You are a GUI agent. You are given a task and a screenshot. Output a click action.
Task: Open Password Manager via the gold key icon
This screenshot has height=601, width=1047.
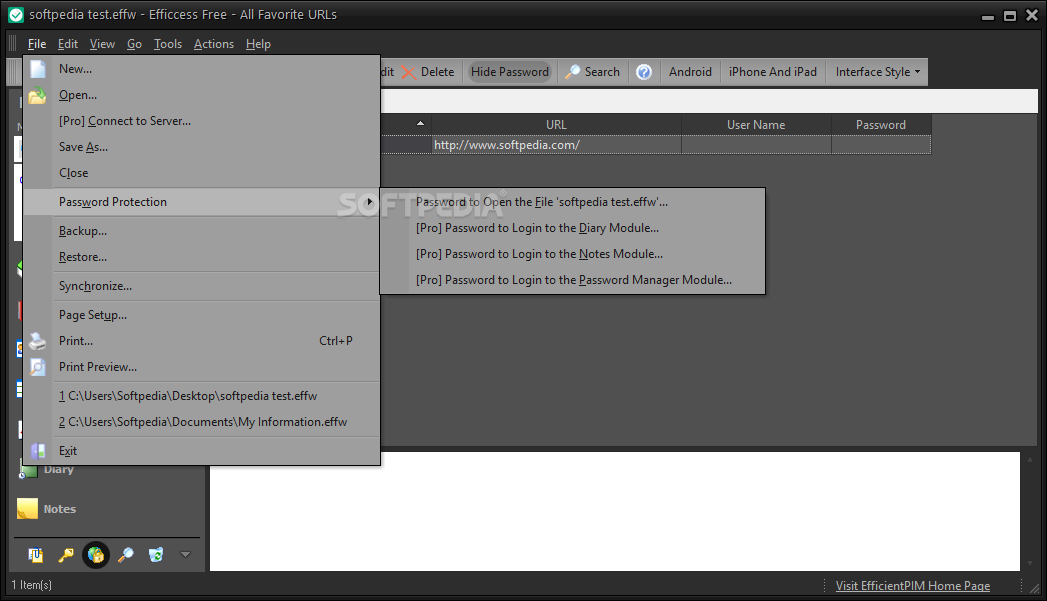coord(65,555)
